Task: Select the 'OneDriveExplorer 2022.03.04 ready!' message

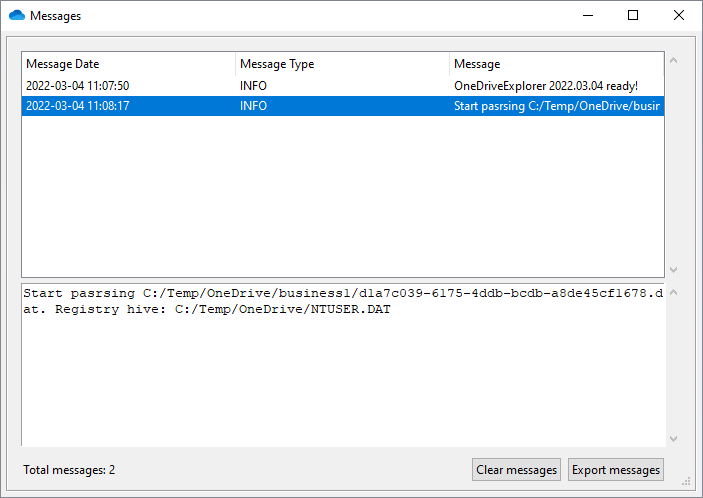Action: [546, 86]
